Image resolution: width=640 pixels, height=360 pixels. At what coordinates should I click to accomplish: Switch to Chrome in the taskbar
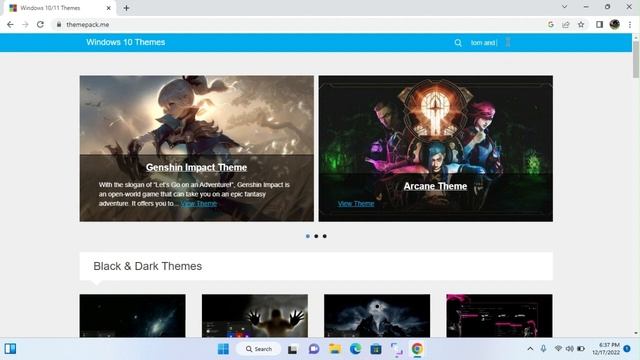(x=417, y=349)
